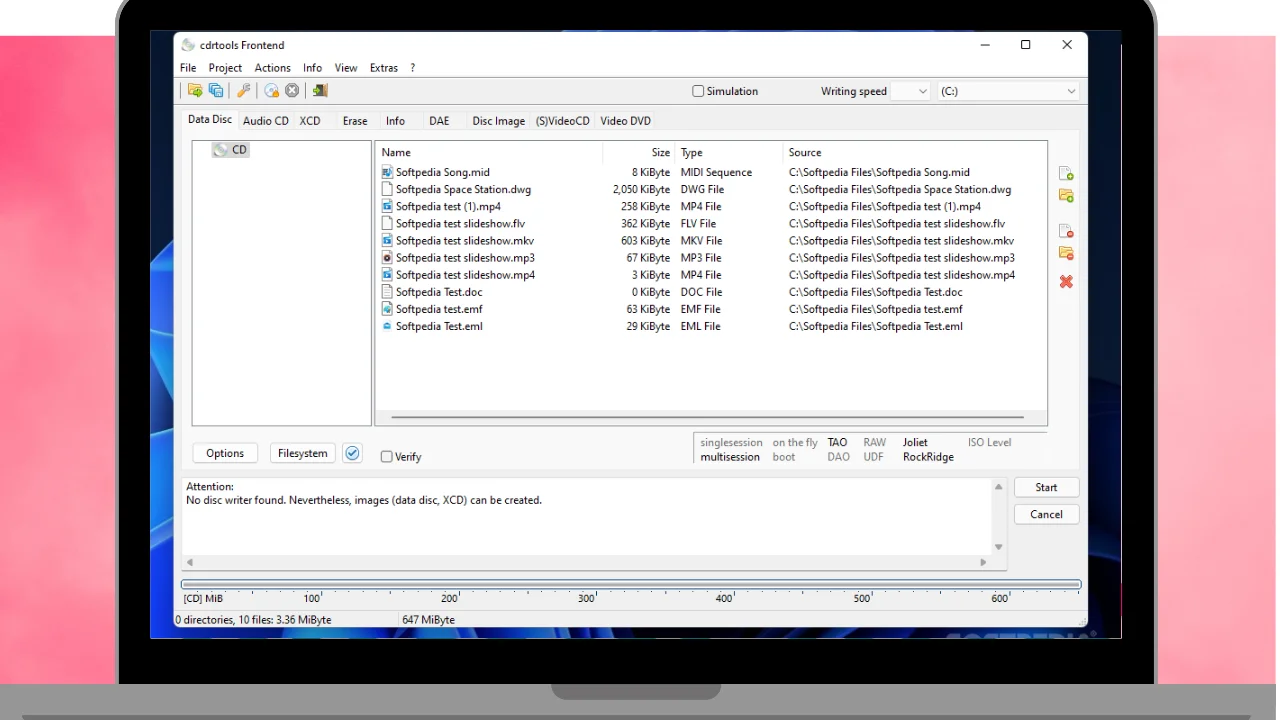Click the RockRidge status label
Screen dimensions: 1280x720
[928, 457]
